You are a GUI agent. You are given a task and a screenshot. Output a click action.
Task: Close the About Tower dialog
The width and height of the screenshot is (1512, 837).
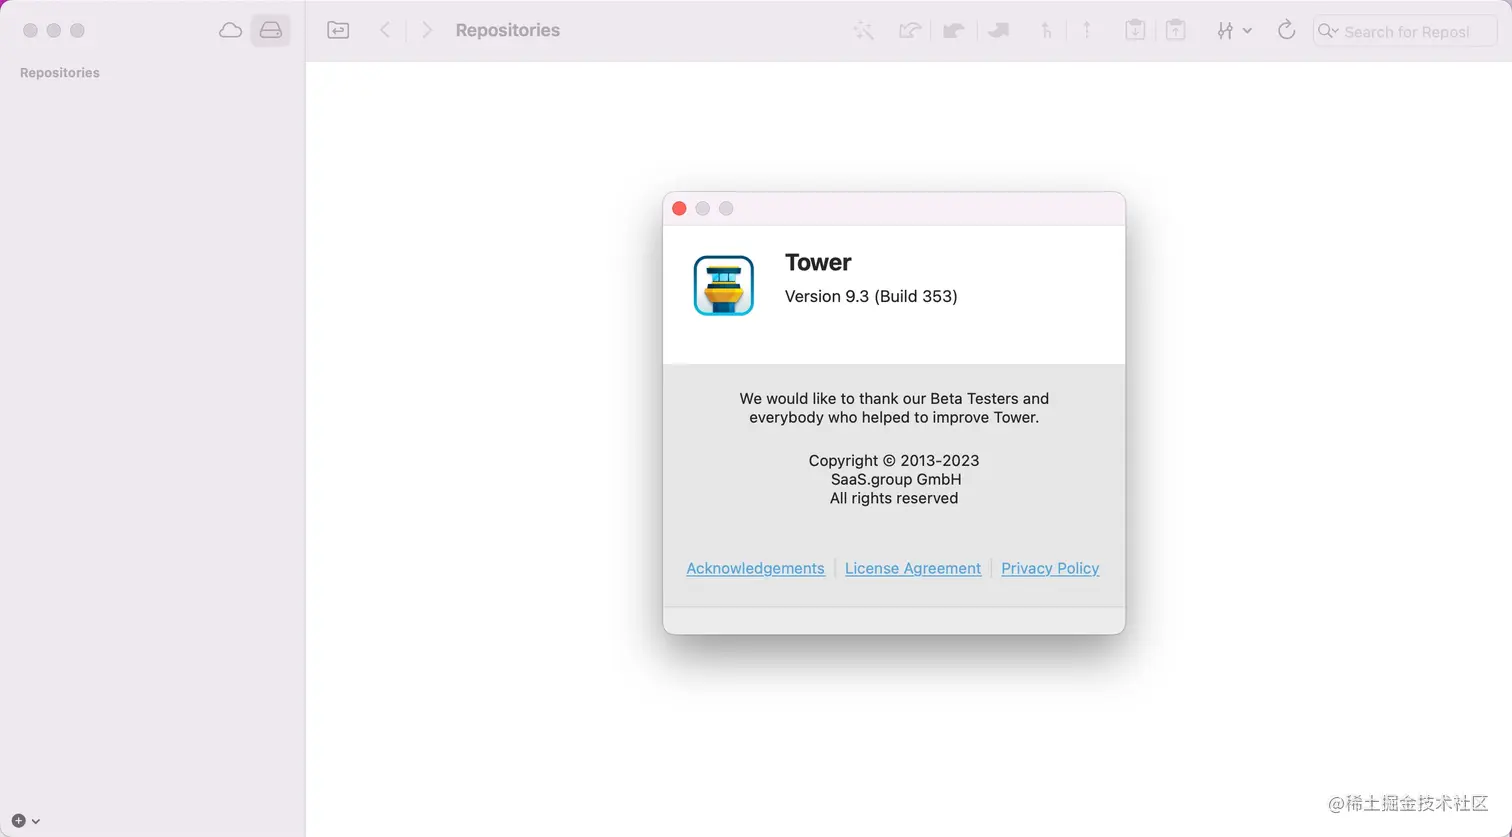pos(679,208)
